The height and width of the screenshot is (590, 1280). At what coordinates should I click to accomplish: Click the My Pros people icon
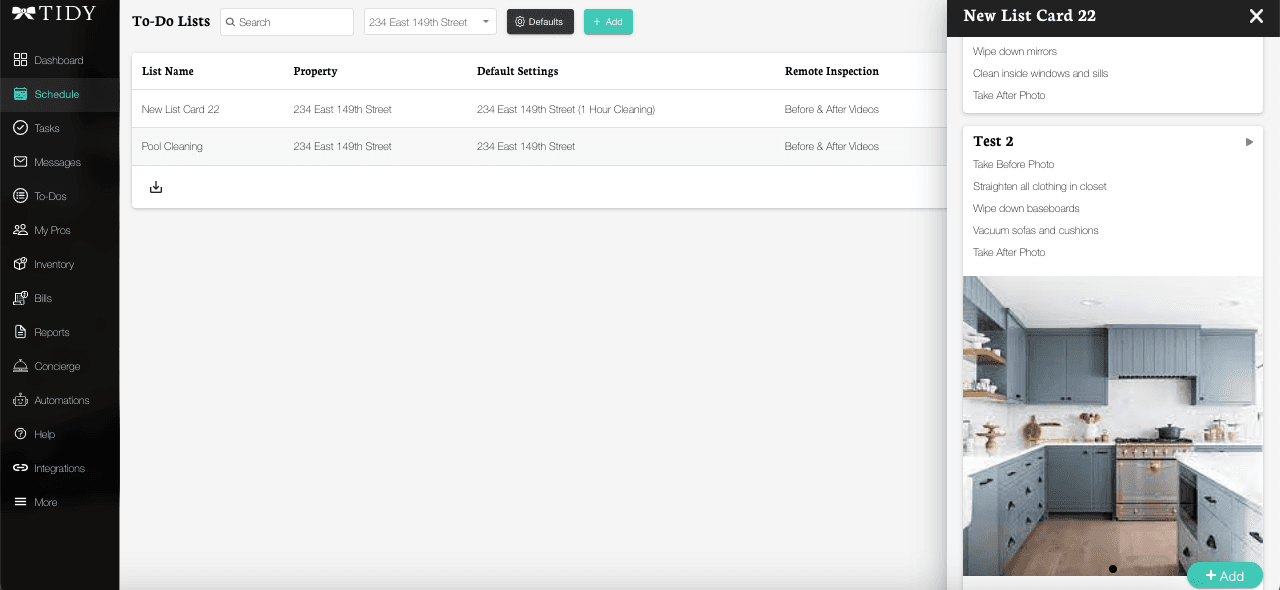click(x=20, y=230)
